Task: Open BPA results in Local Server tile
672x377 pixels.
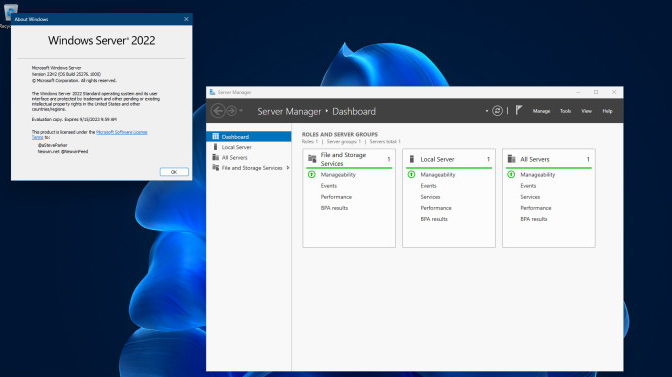Action: pyautogui.click(x=434, y=219)
